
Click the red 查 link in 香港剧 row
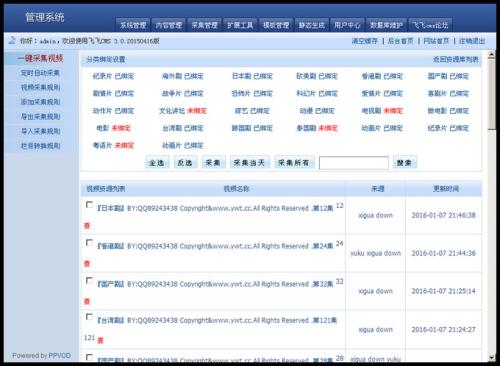pyautogui.click(x=87, y=264)
